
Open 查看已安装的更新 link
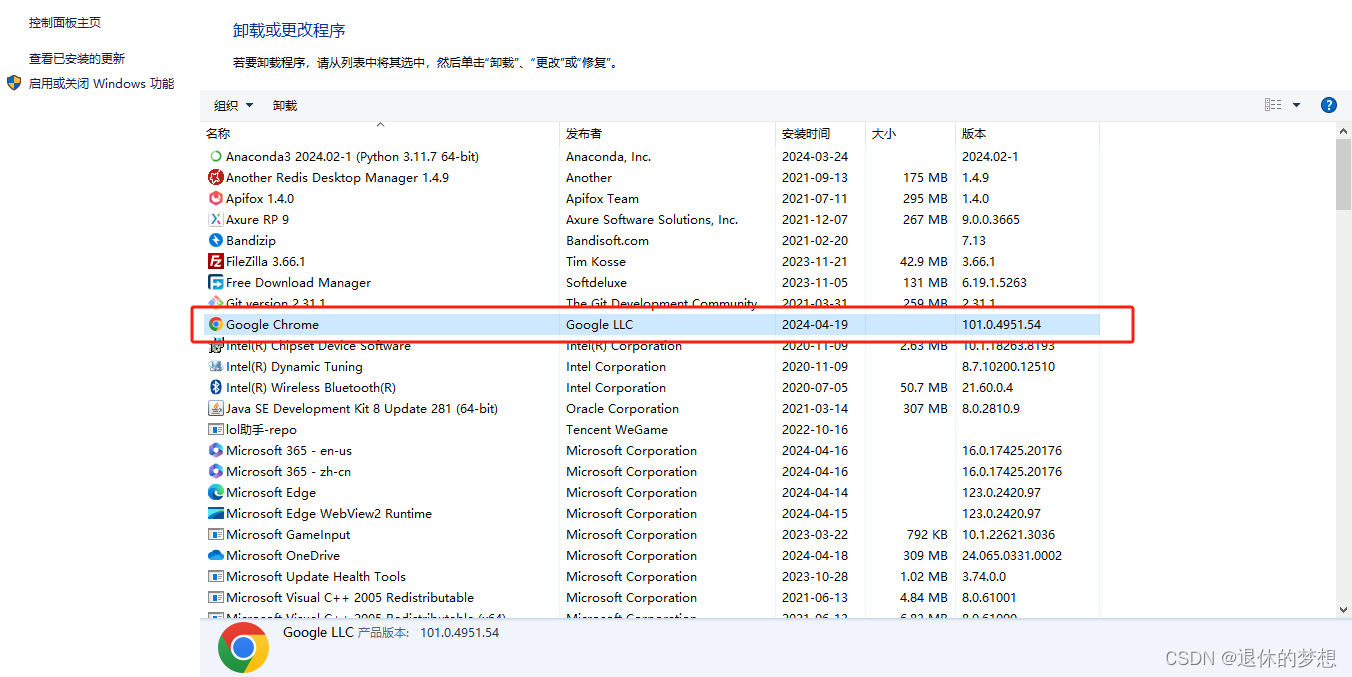[77, 58]
